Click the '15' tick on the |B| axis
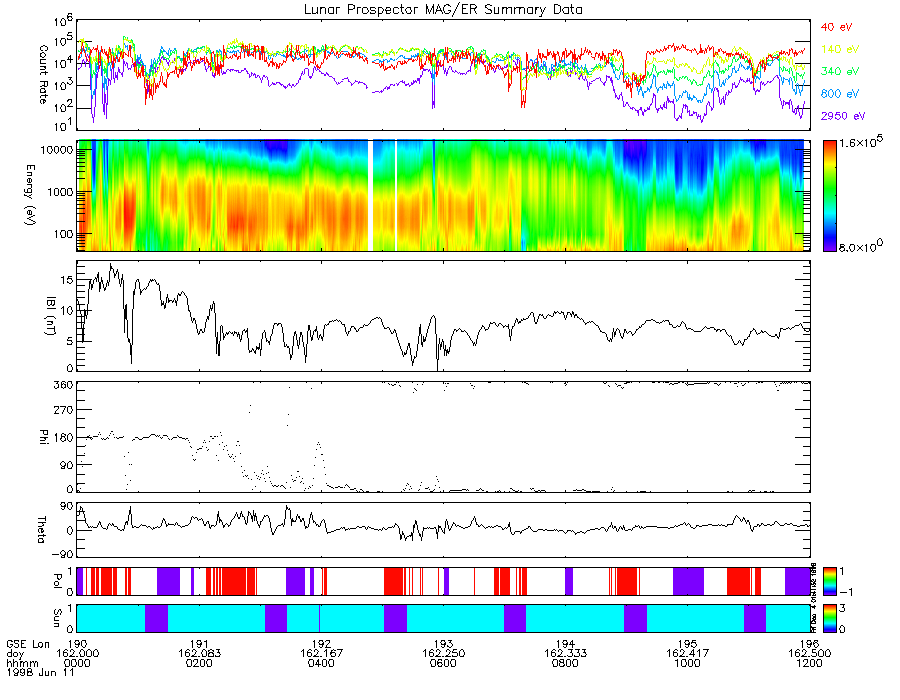900x700 pixels. (67, 280)
